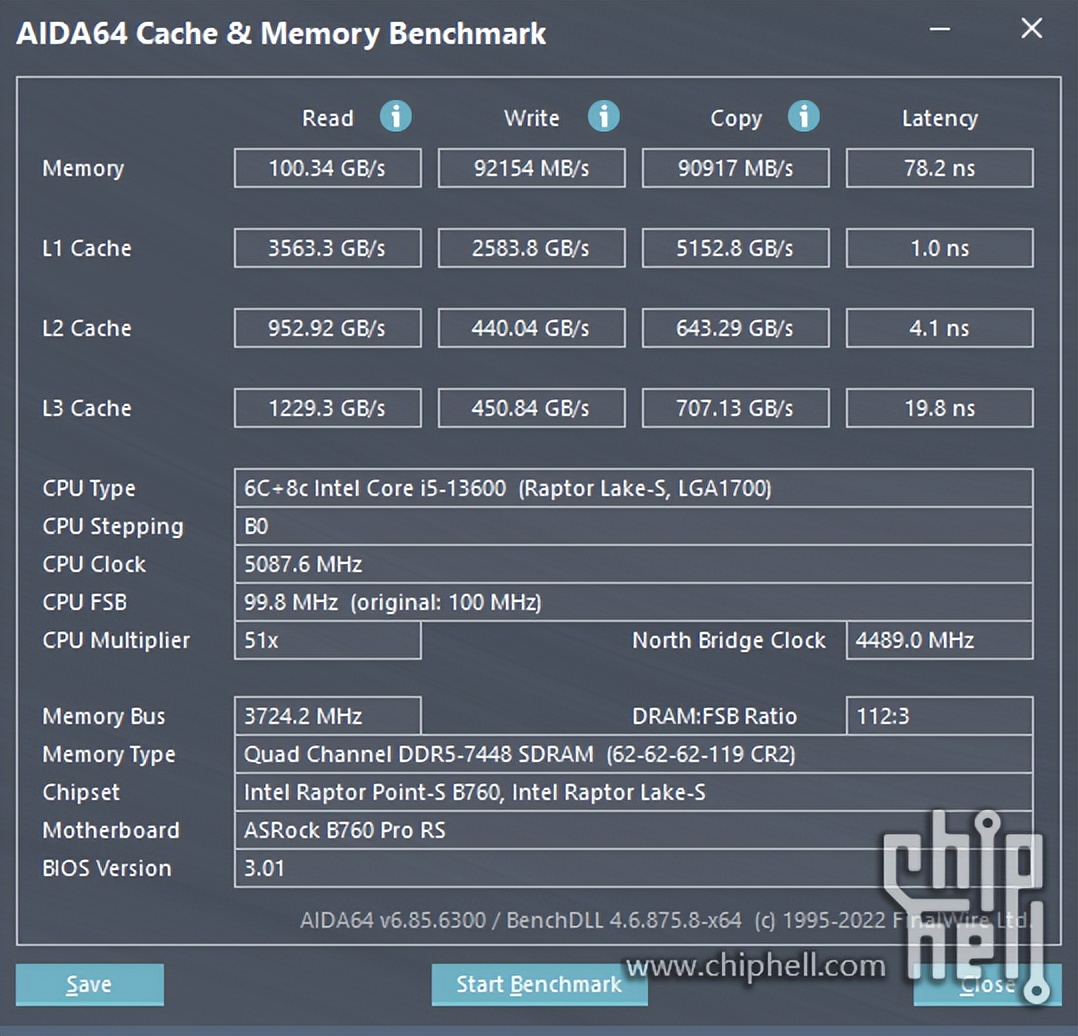The image size is (1078, 1036).
Task: Click North Bridge Clock value 4489.0 MHz
Action: click(x=939, y=640)
